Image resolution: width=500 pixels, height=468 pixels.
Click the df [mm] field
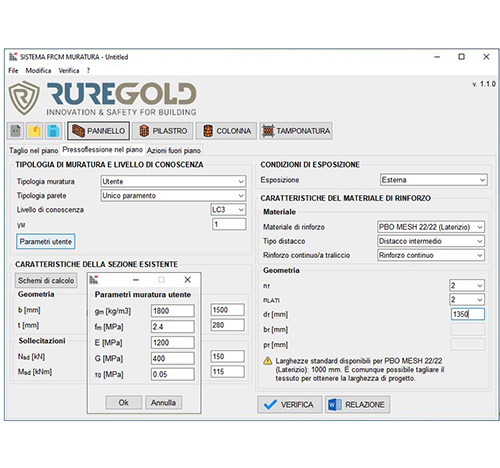coord(468,314)
